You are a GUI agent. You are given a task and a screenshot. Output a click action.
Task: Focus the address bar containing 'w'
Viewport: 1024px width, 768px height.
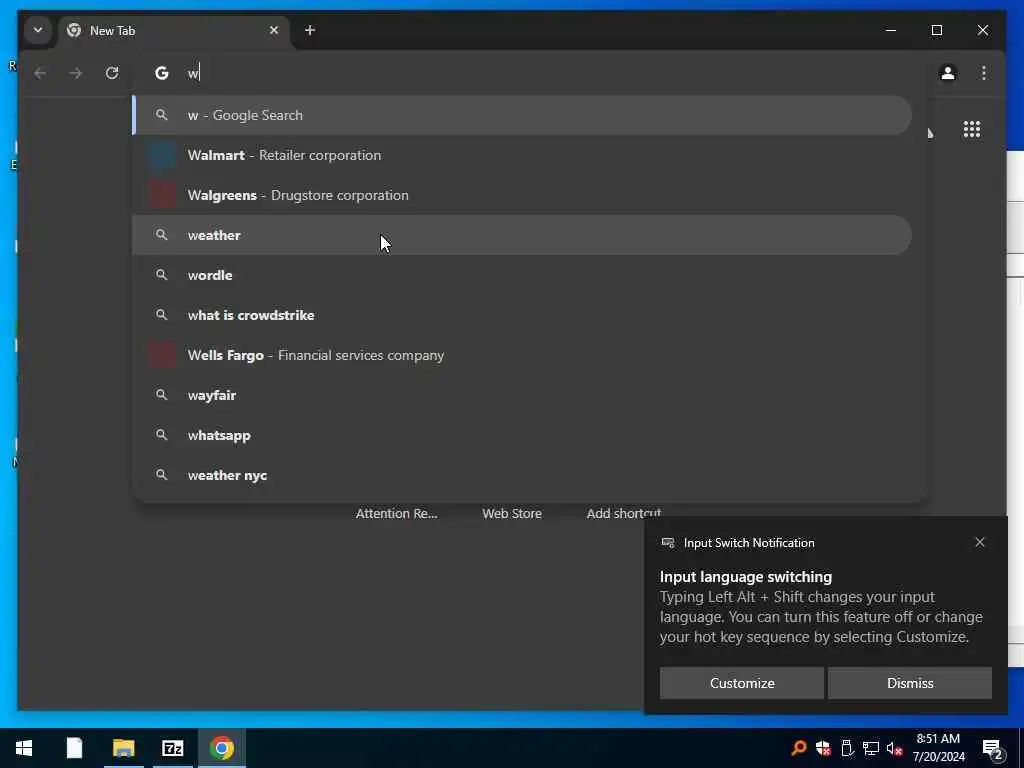point(529,73)
